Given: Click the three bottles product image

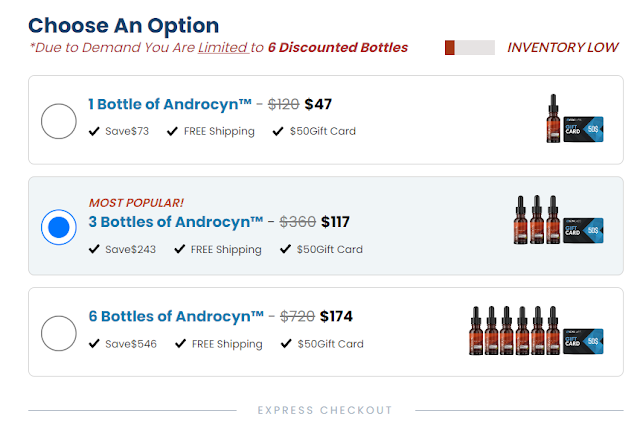Looking at the screenshot, I should pos(538,220).
